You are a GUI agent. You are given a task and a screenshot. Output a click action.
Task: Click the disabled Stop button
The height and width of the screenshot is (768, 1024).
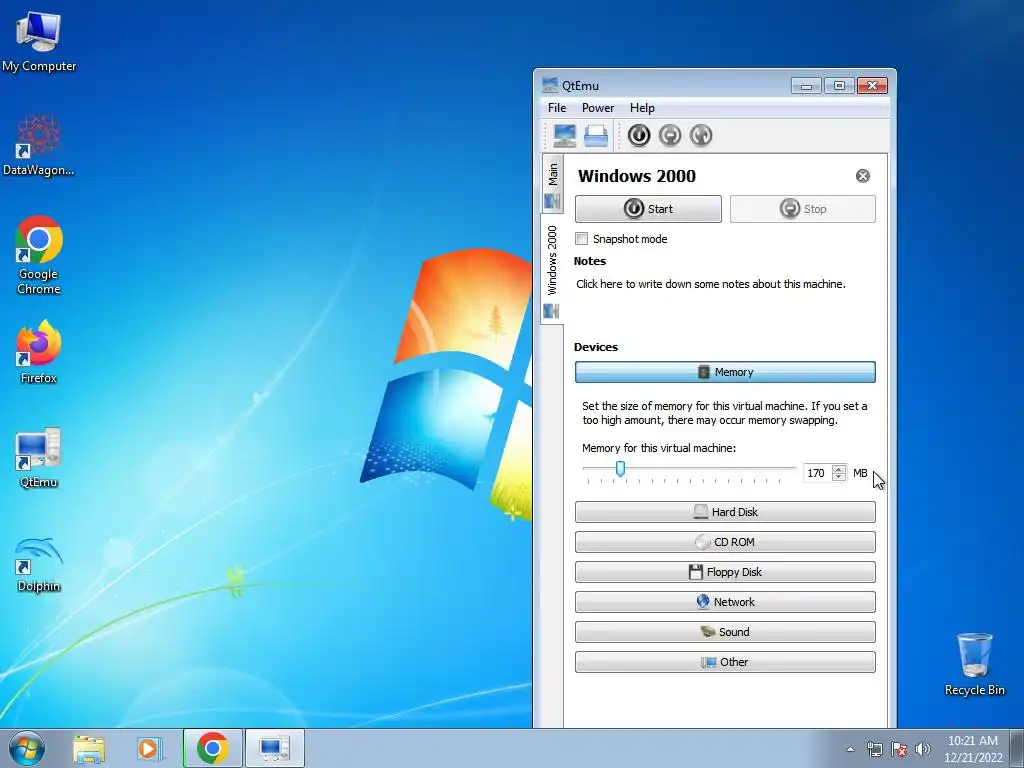(x=803, y=209)
